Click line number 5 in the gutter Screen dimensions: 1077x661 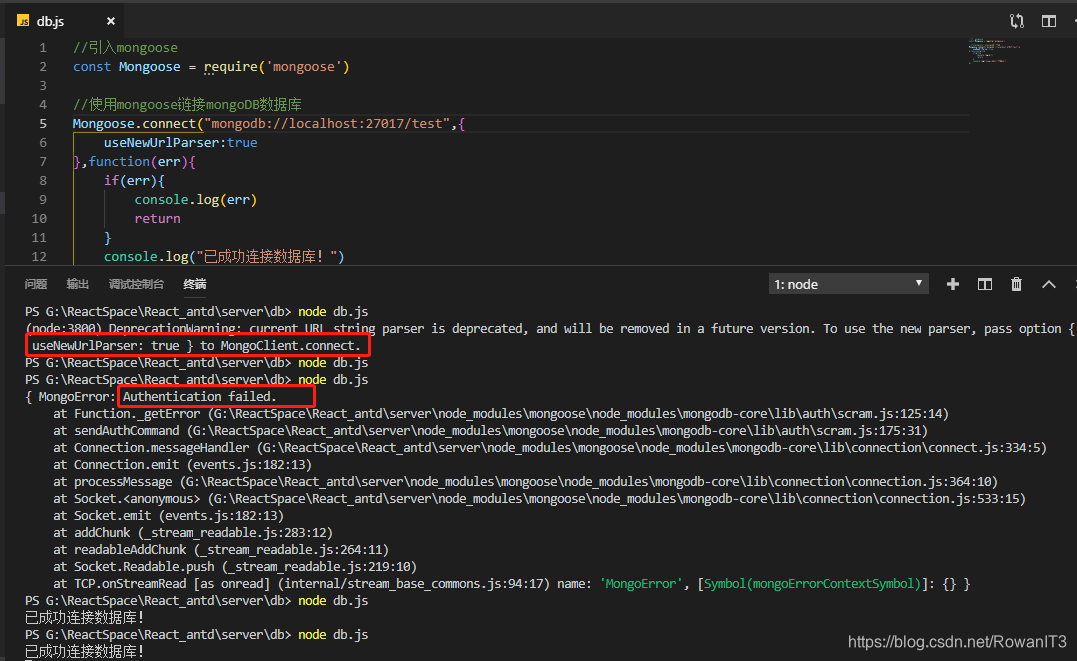point(43,124)
